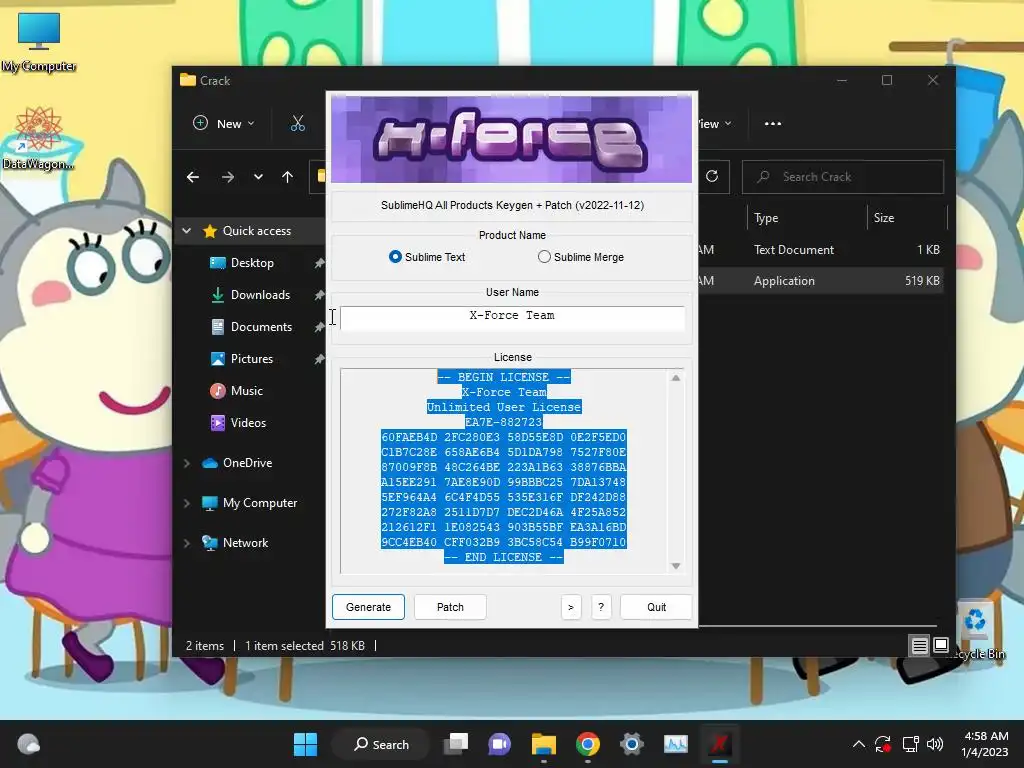Screen dimensions: 1024x768
Task: Click the X-Force banner image
Action: click(x=511, y=139)
